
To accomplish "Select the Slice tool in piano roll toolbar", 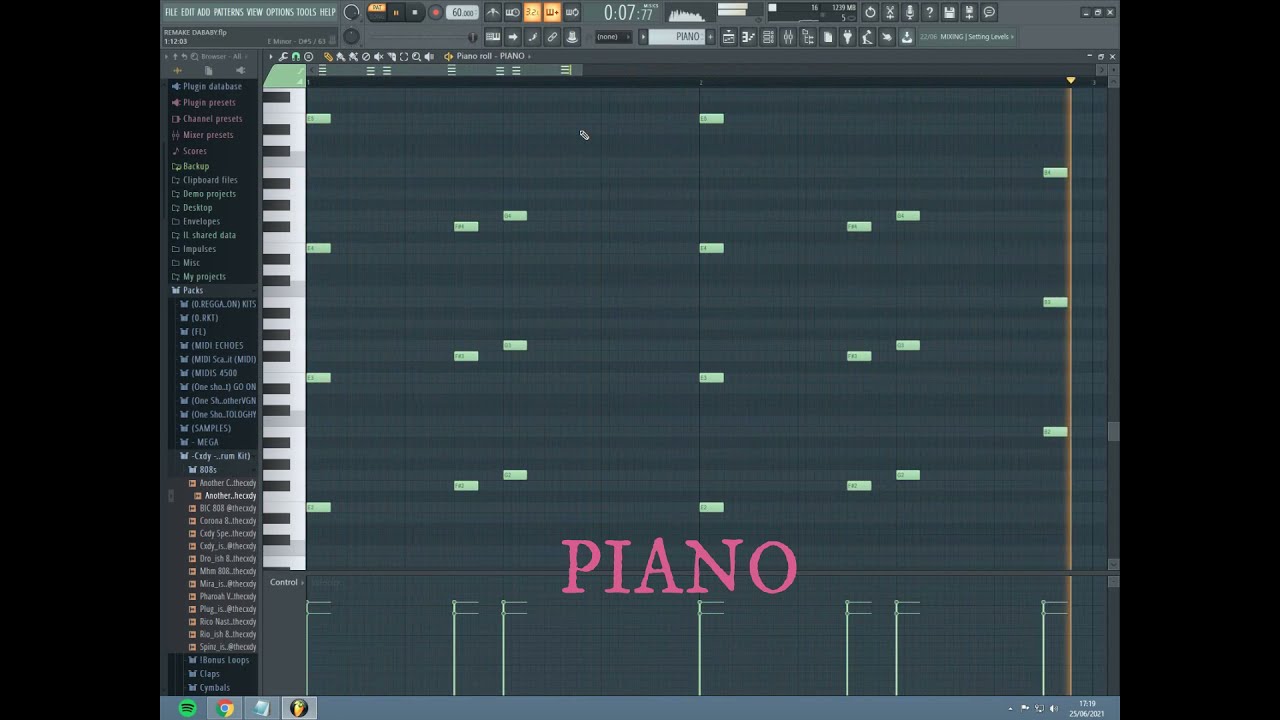I will click(391, 56).
